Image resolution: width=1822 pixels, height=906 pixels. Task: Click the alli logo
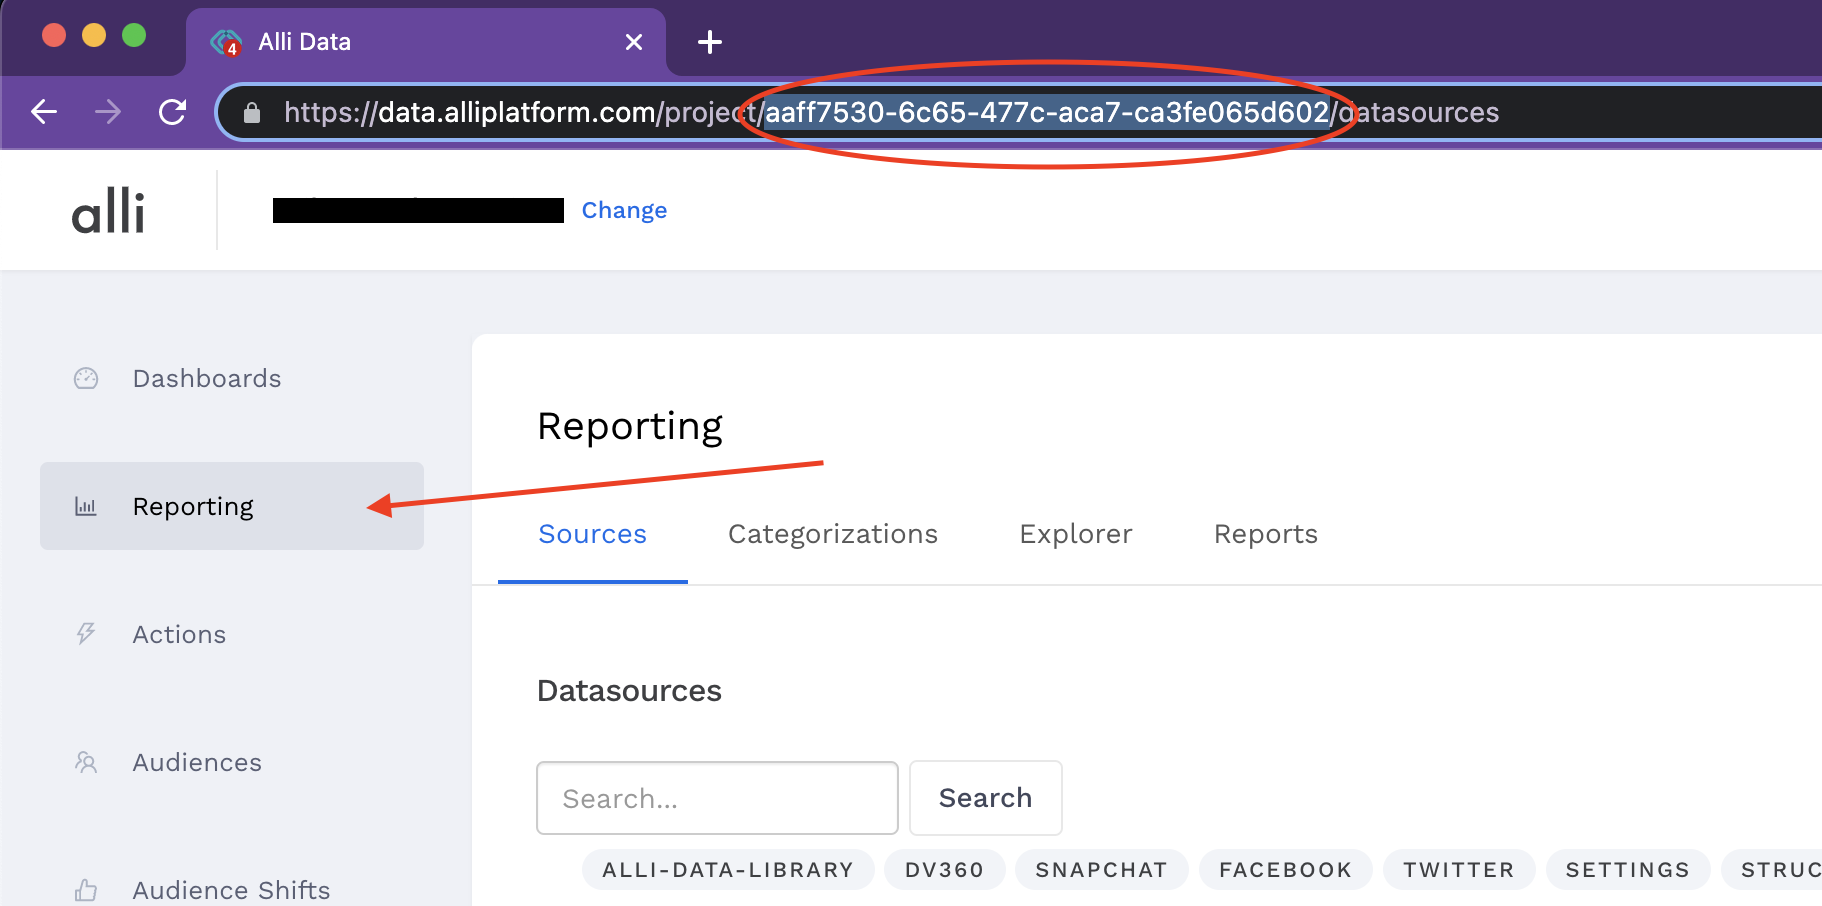tap(108, 209)
